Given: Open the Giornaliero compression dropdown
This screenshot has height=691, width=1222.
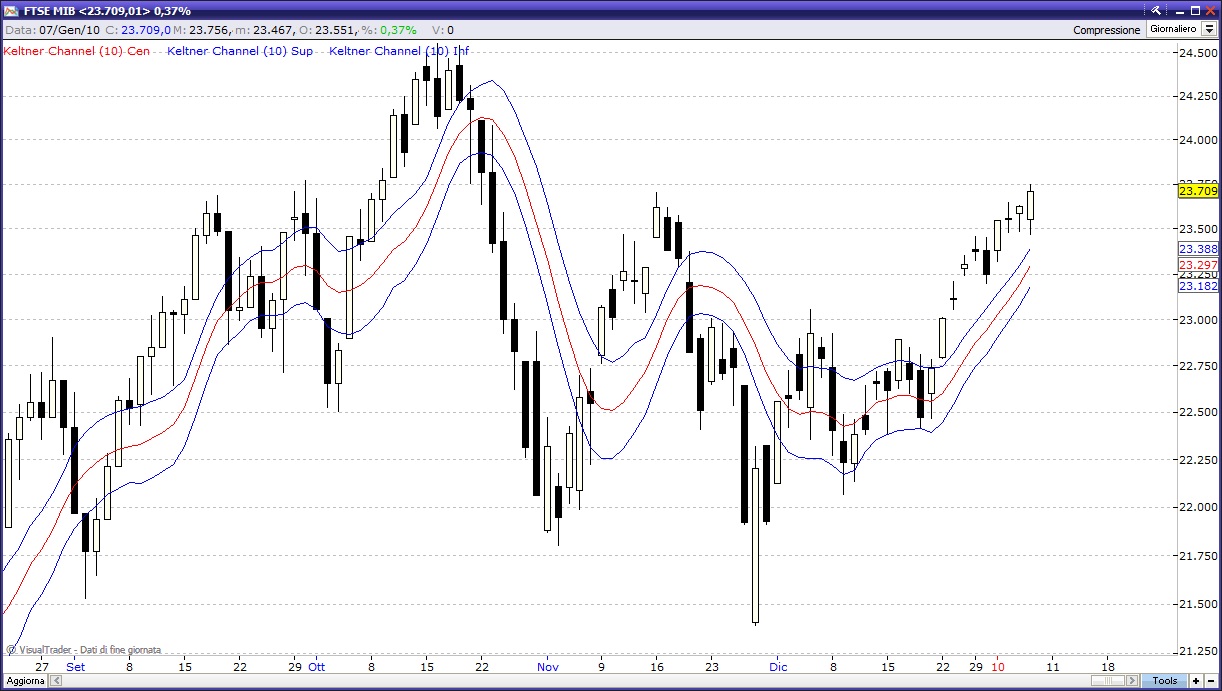Looking at the screenshot, I should [1172, 30].
